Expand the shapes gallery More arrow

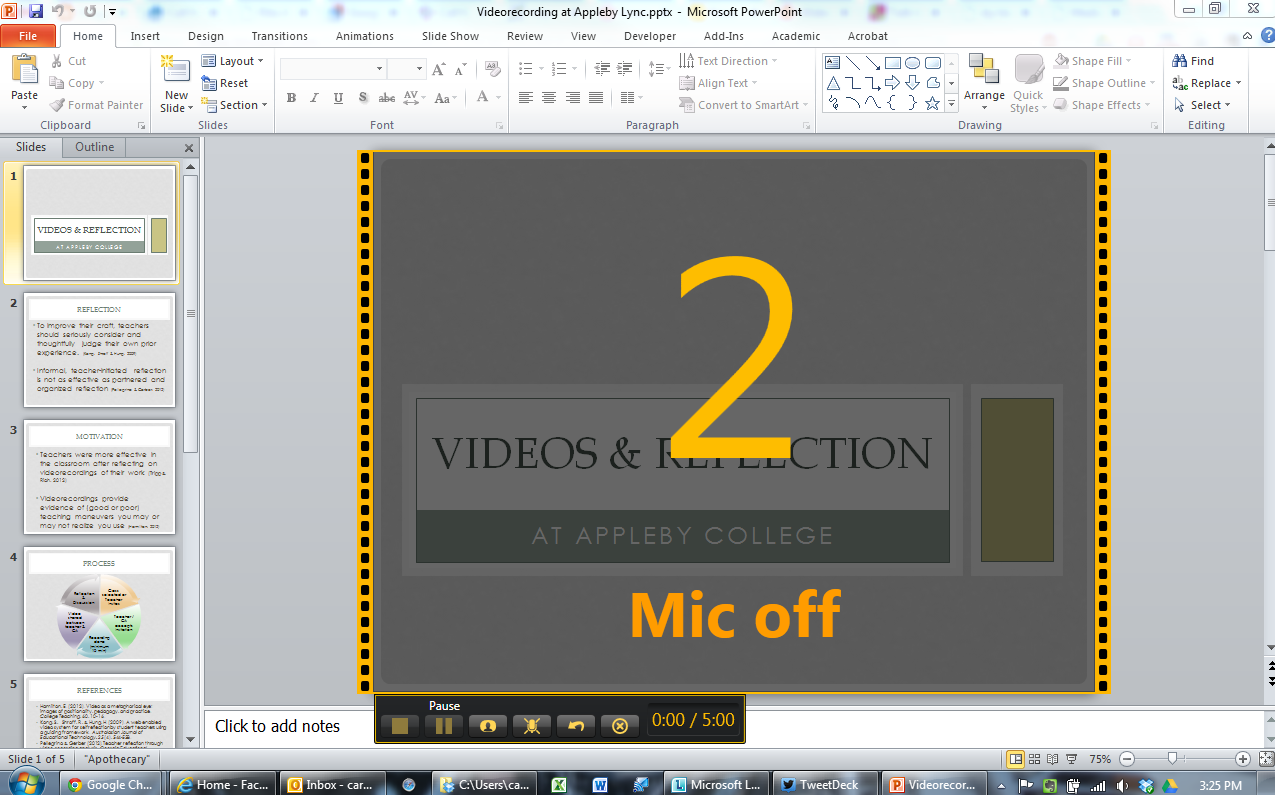point(951,103)
